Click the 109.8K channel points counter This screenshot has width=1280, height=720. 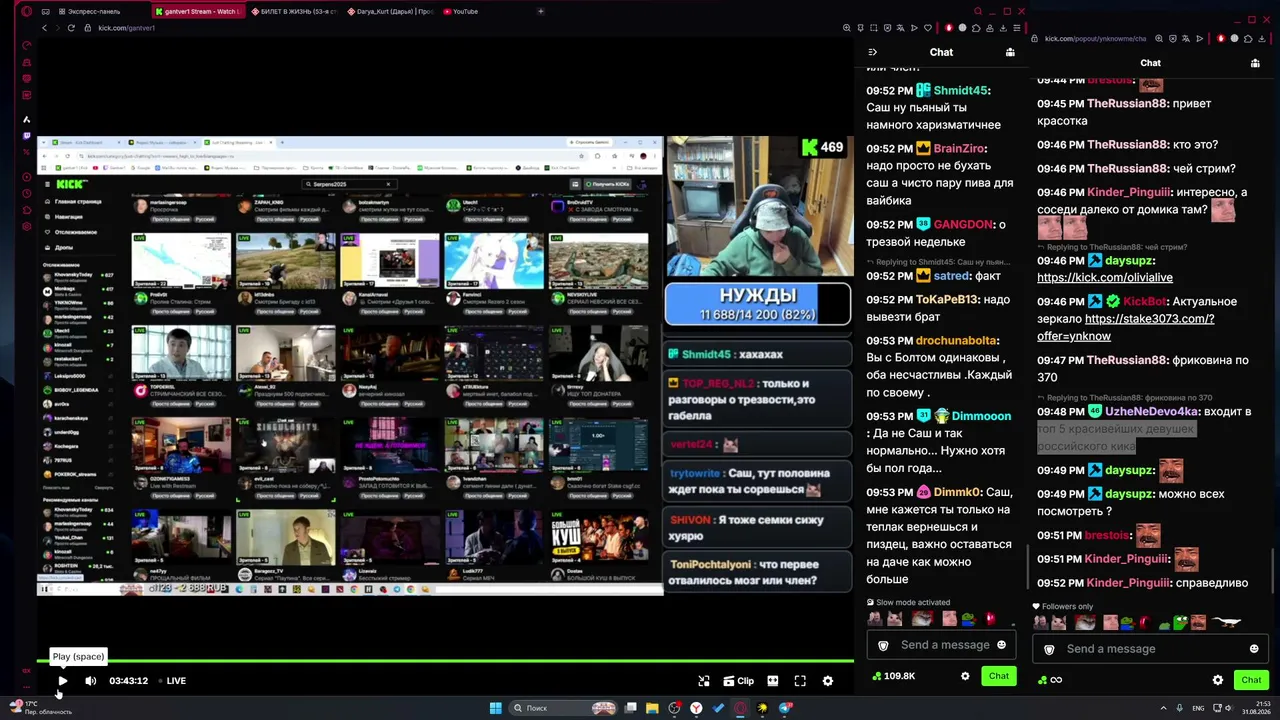click(893, 676)
